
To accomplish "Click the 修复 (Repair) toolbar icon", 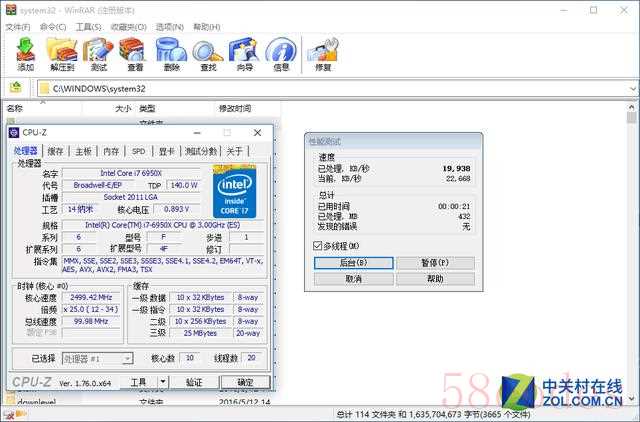I will click(x=323, y=53).
